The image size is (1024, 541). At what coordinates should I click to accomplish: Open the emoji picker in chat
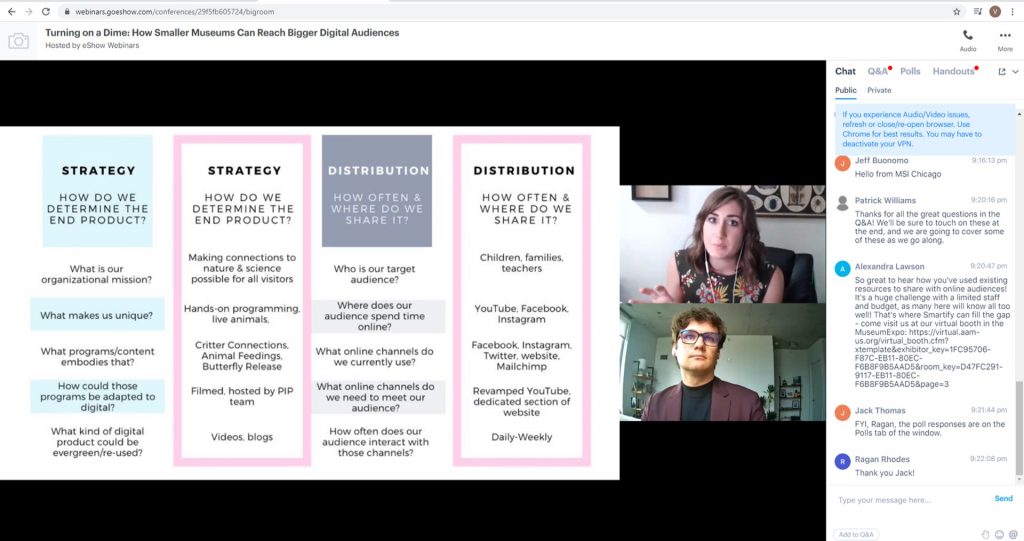tap(999, 534)
